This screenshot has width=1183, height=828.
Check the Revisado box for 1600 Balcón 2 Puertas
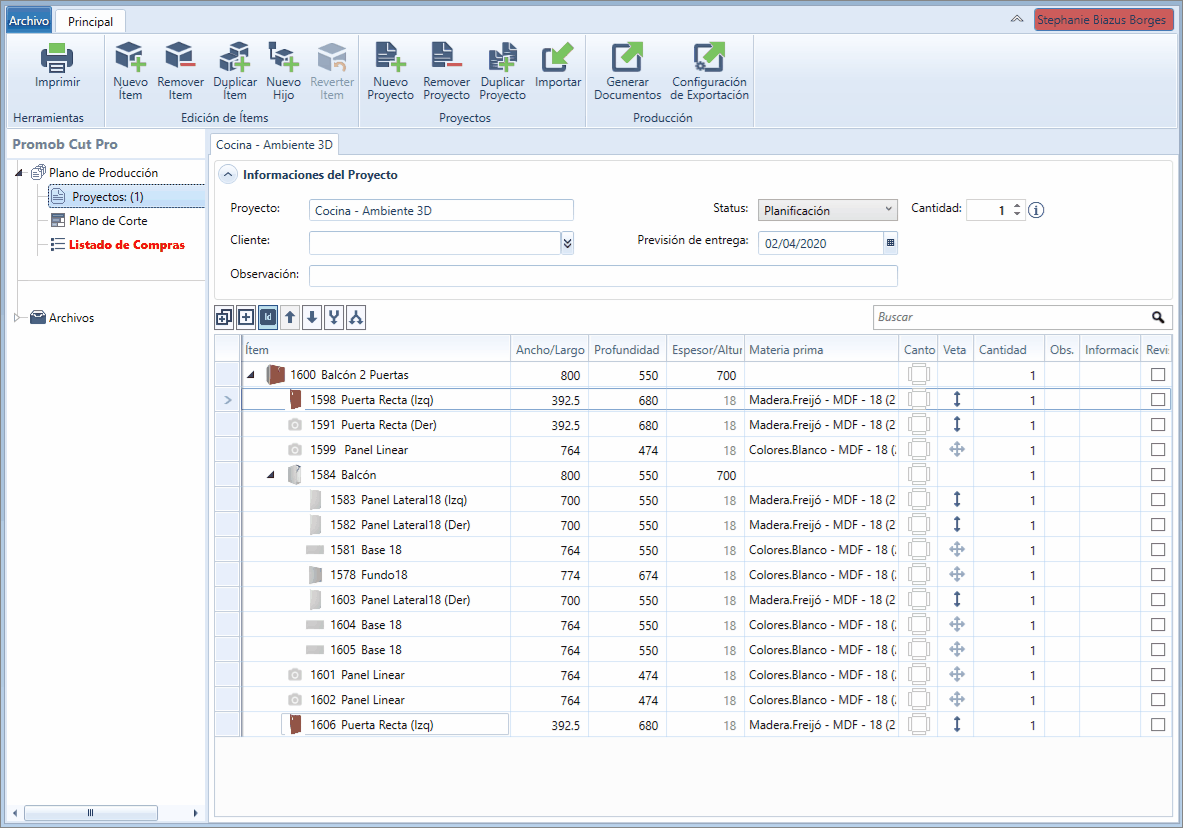pos(1157,374)
